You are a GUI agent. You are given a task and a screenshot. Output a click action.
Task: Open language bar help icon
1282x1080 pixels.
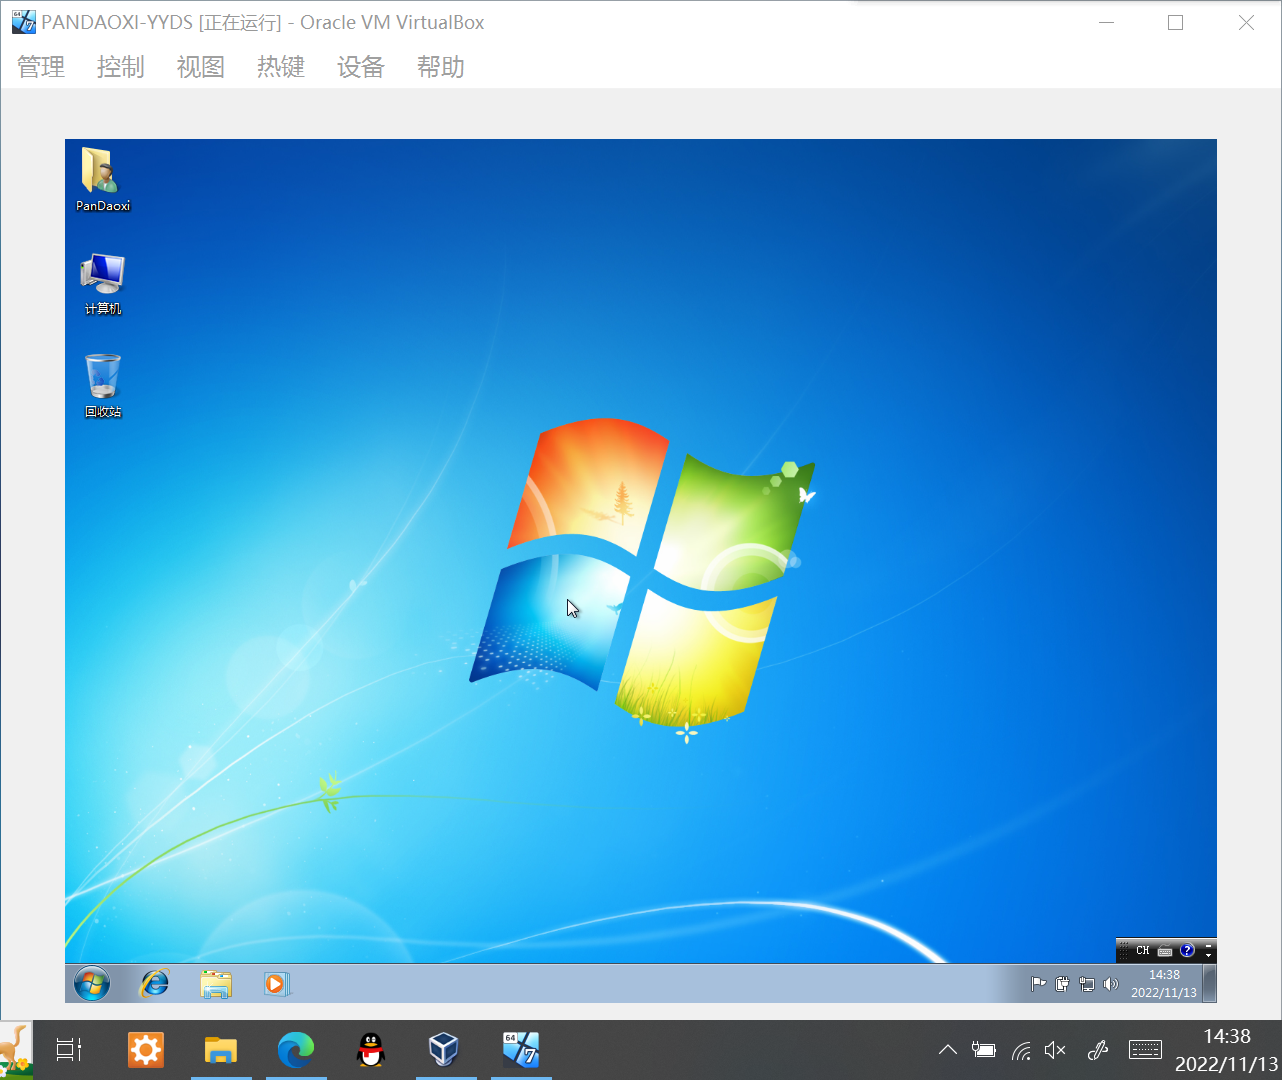tap(1187, 950)
